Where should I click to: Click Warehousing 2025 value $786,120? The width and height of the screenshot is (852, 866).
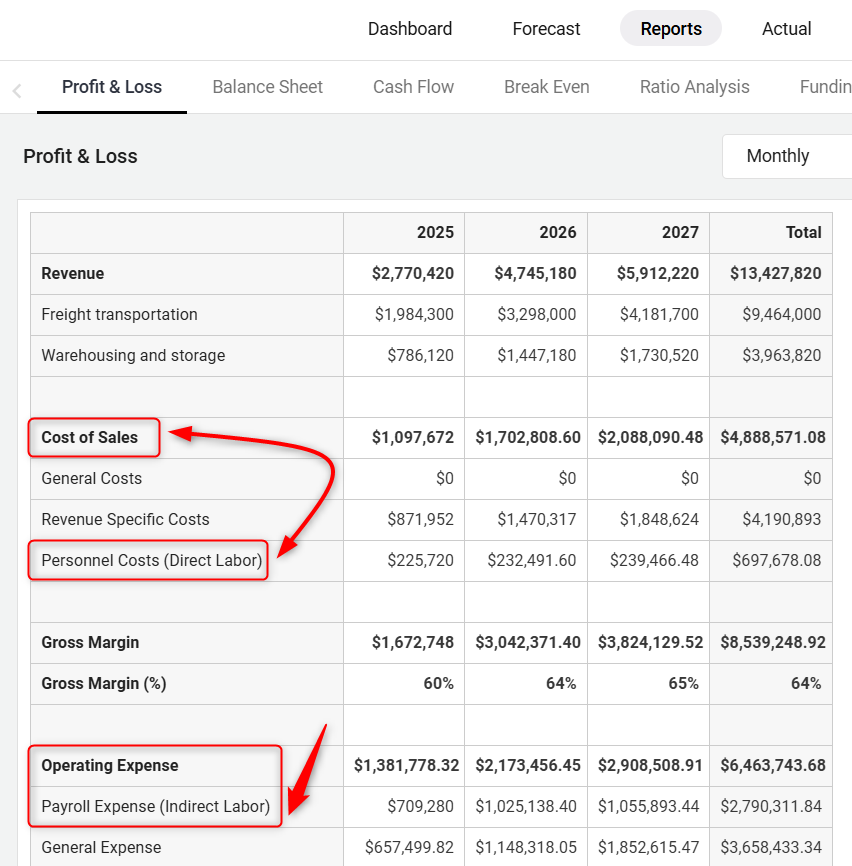coord(420,355)
